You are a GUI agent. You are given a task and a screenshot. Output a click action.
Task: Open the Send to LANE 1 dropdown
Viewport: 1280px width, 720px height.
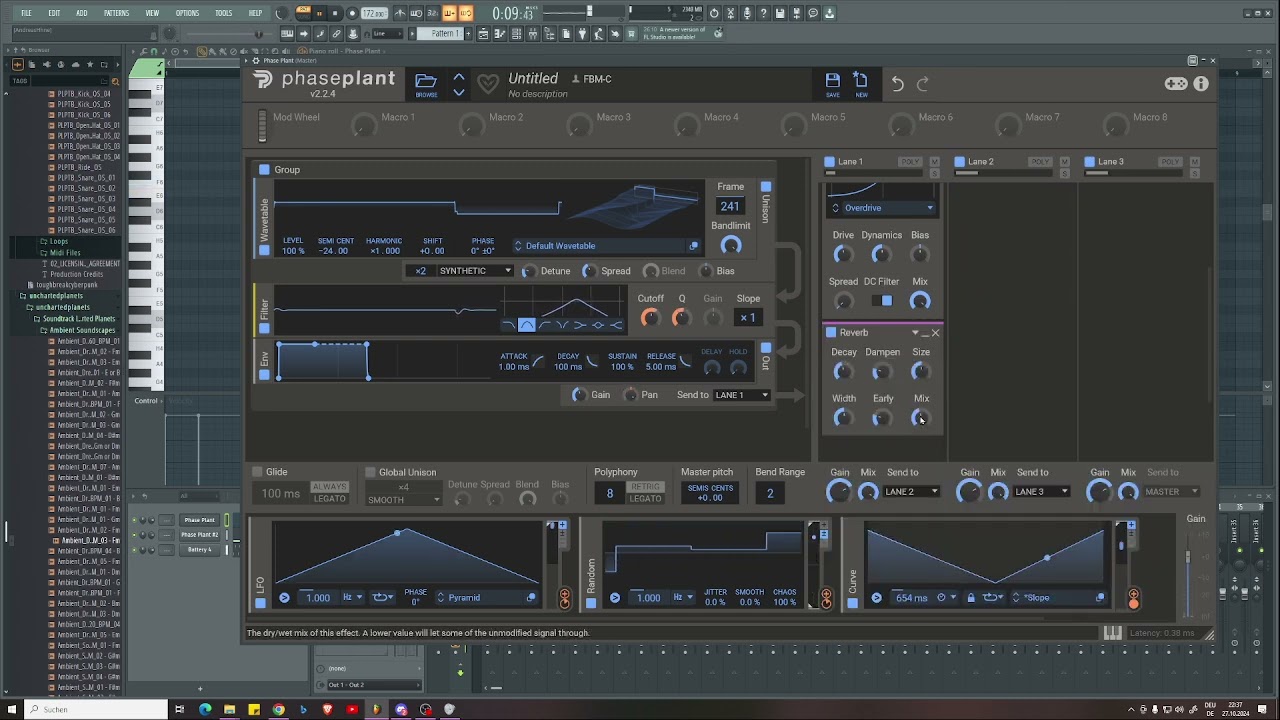pyautogui.click(x=742, y=395)
